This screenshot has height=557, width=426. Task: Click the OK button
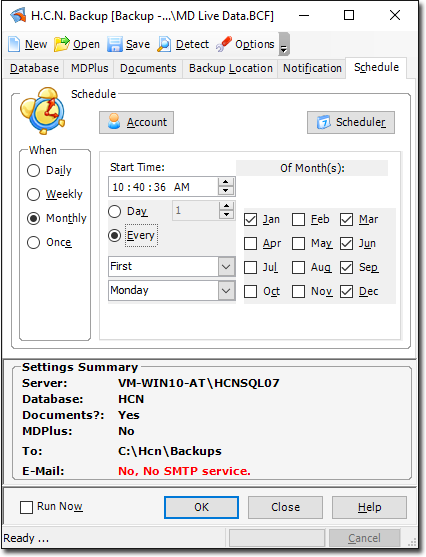tap(201, 507)
